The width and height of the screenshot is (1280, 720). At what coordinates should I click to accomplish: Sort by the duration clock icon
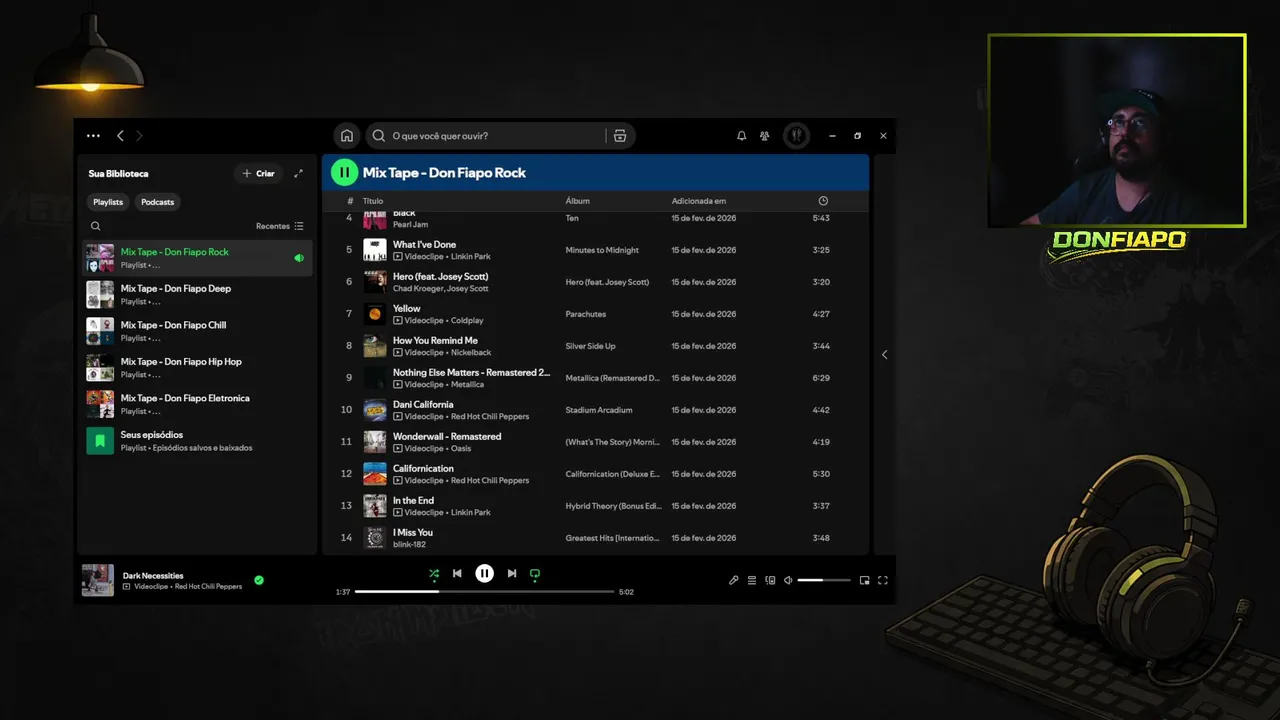823,201
